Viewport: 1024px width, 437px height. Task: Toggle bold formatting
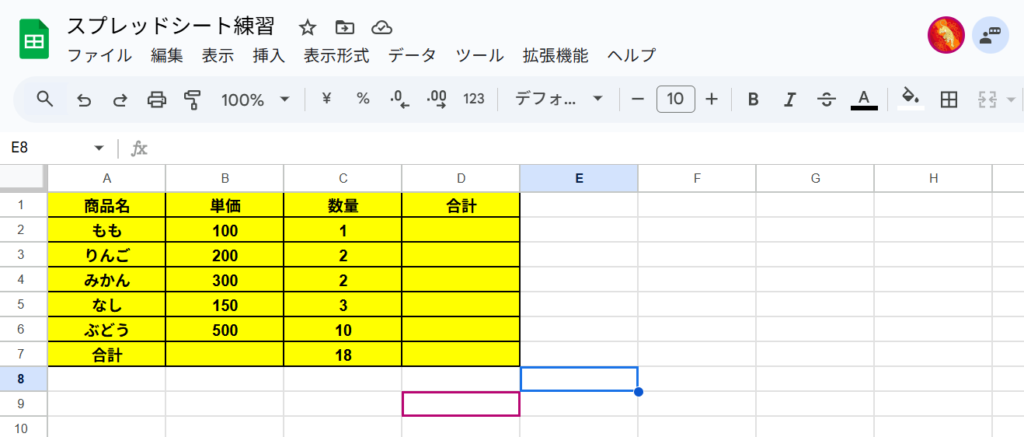point(753,99)
